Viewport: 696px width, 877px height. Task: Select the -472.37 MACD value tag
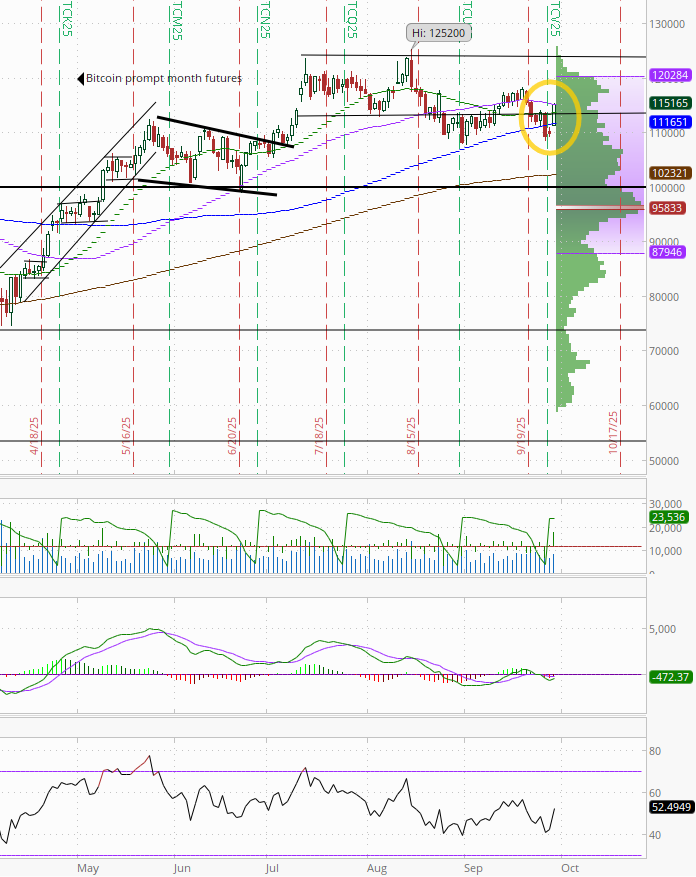coord(670,677)
